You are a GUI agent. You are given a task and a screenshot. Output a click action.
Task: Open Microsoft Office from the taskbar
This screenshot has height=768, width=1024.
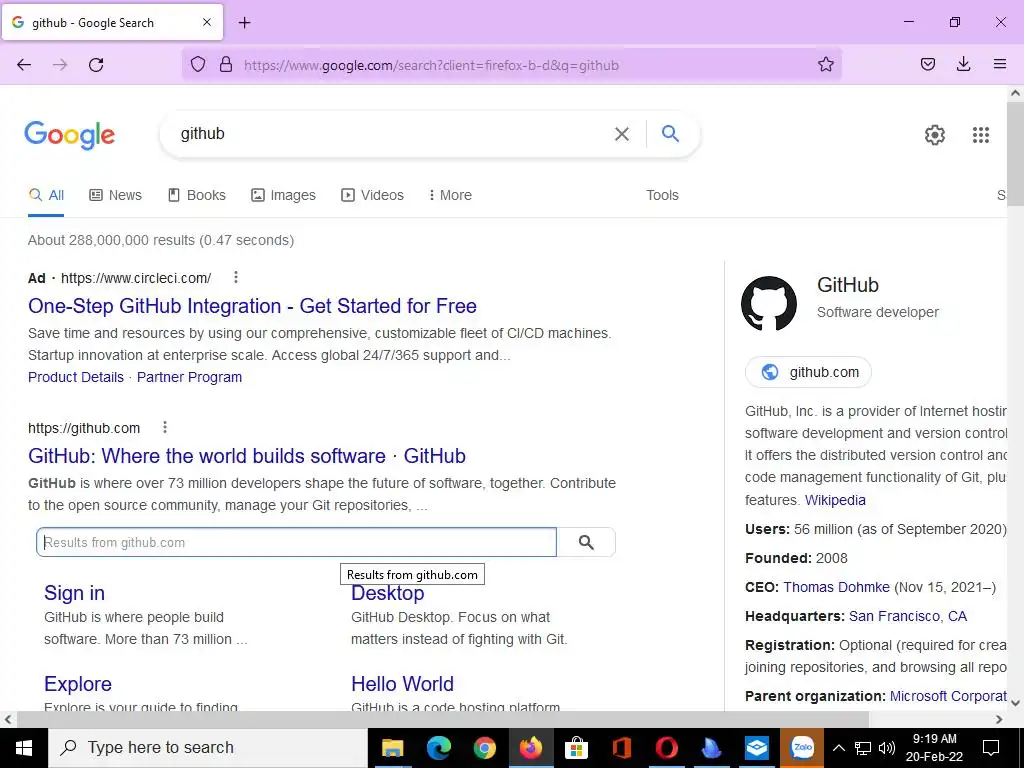[x=621, y=748]
